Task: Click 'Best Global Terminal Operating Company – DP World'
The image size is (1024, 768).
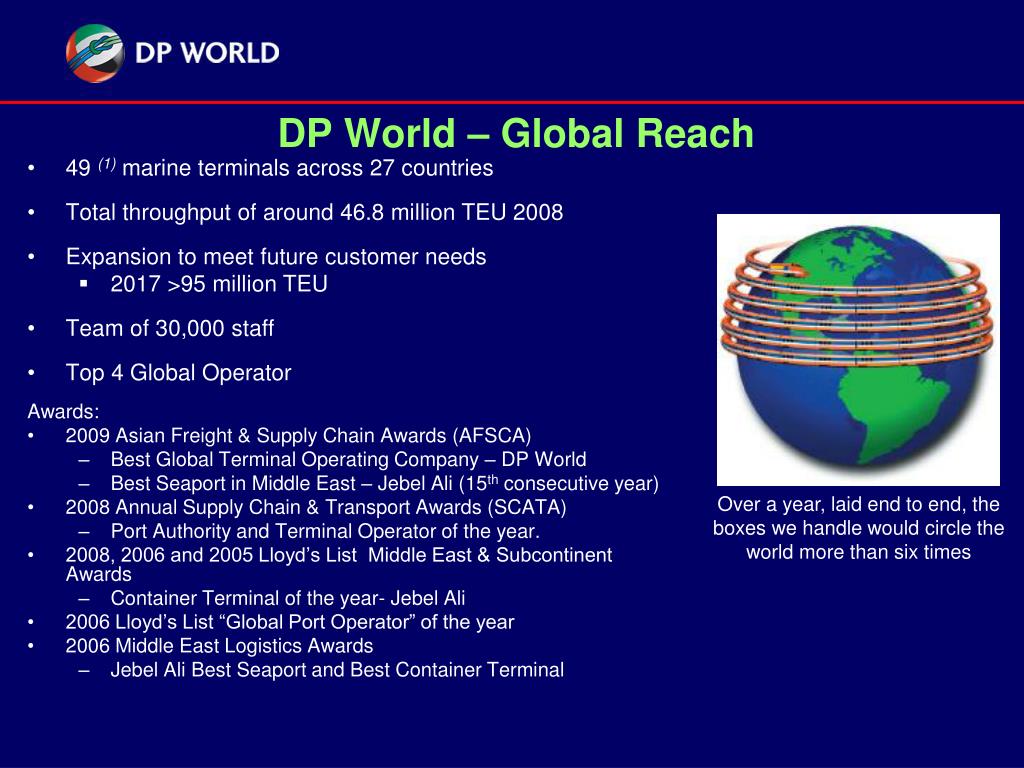Action: (349, 459)
